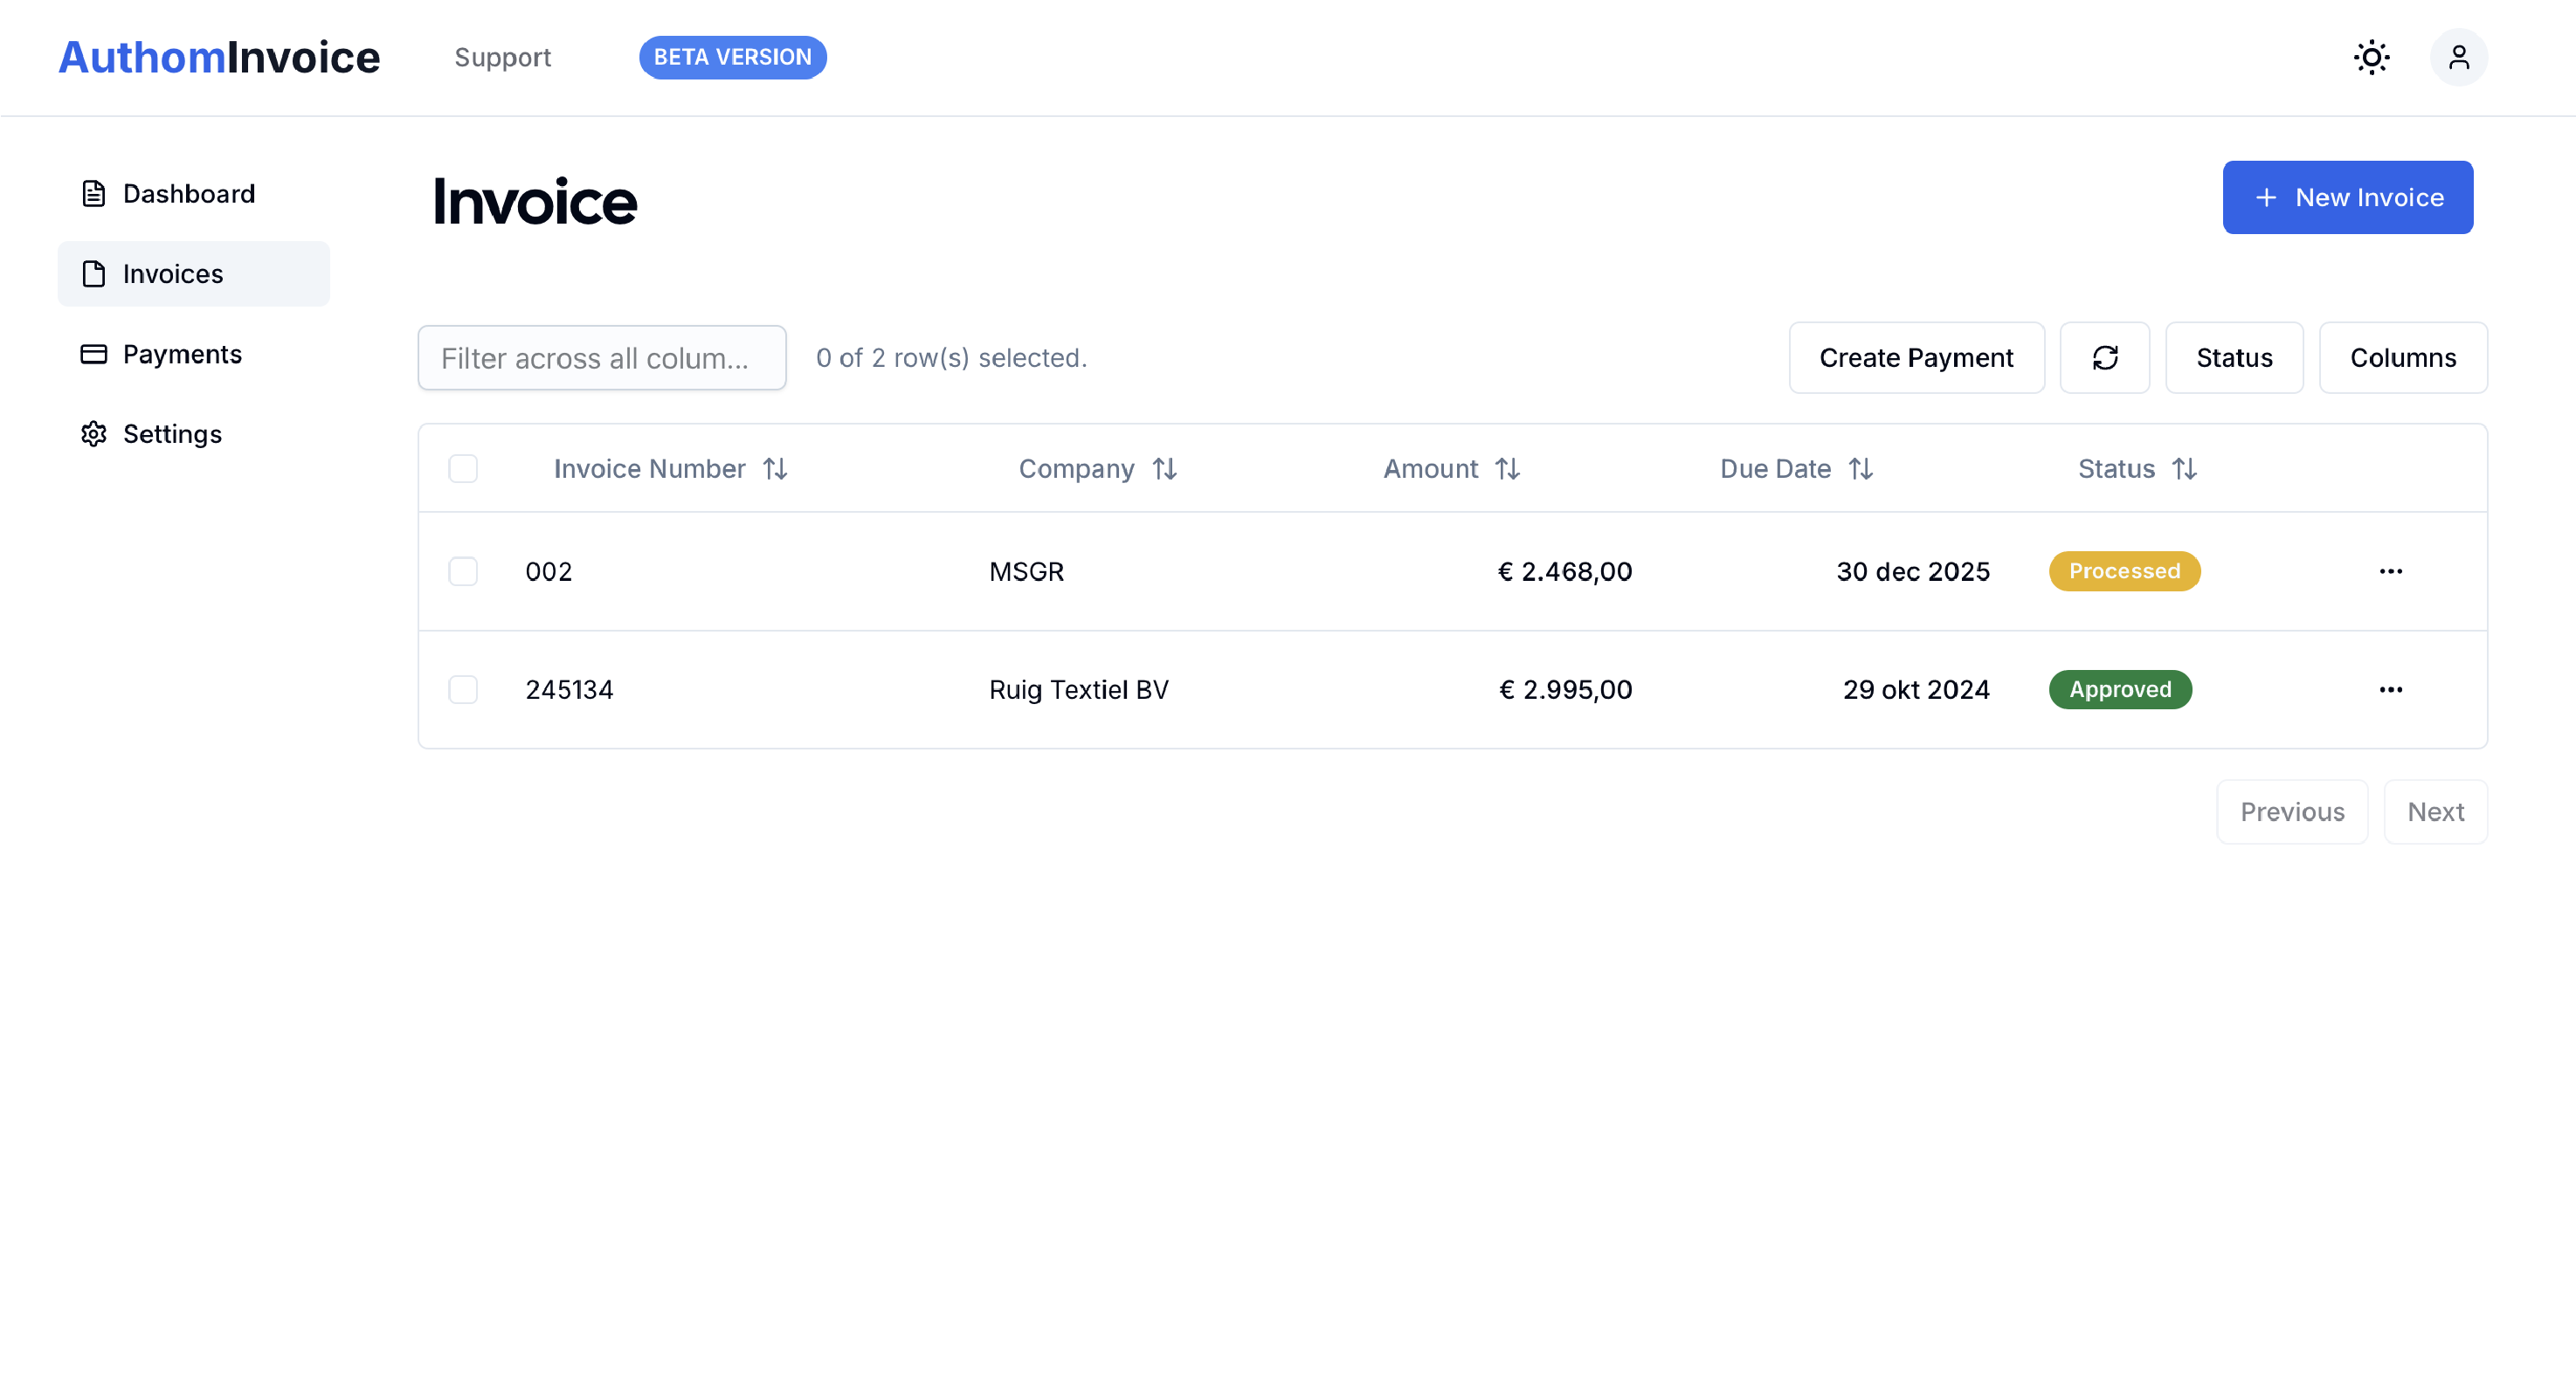Open the Columns visibility dropdown
This screenshot has height=1395, width=2576.
click(x=2402, y=357)
